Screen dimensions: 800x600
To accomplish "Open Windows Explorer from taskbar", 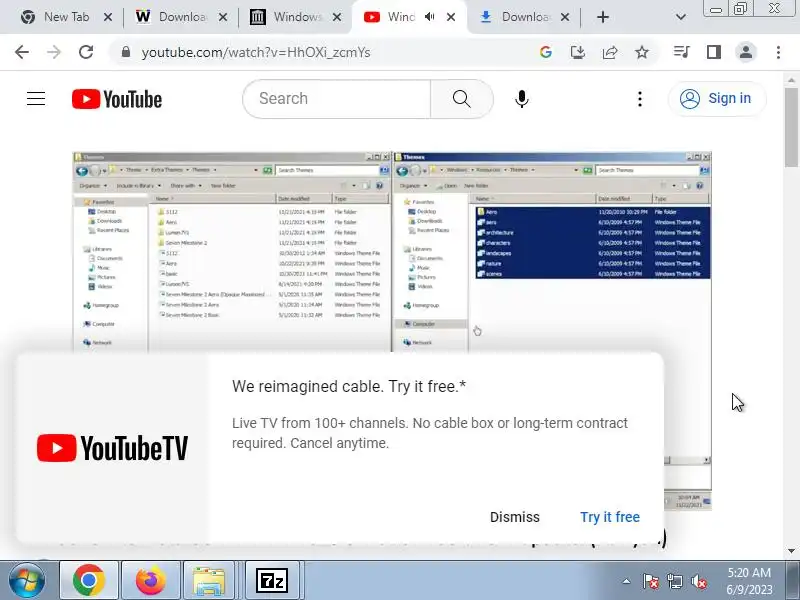I will [x=209, y=581].
